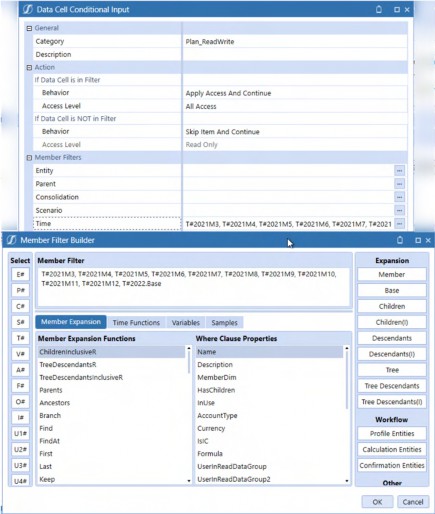The image size is (435, 514).
Task: Switch to Member Expansion tab
Action: point(71,322)
